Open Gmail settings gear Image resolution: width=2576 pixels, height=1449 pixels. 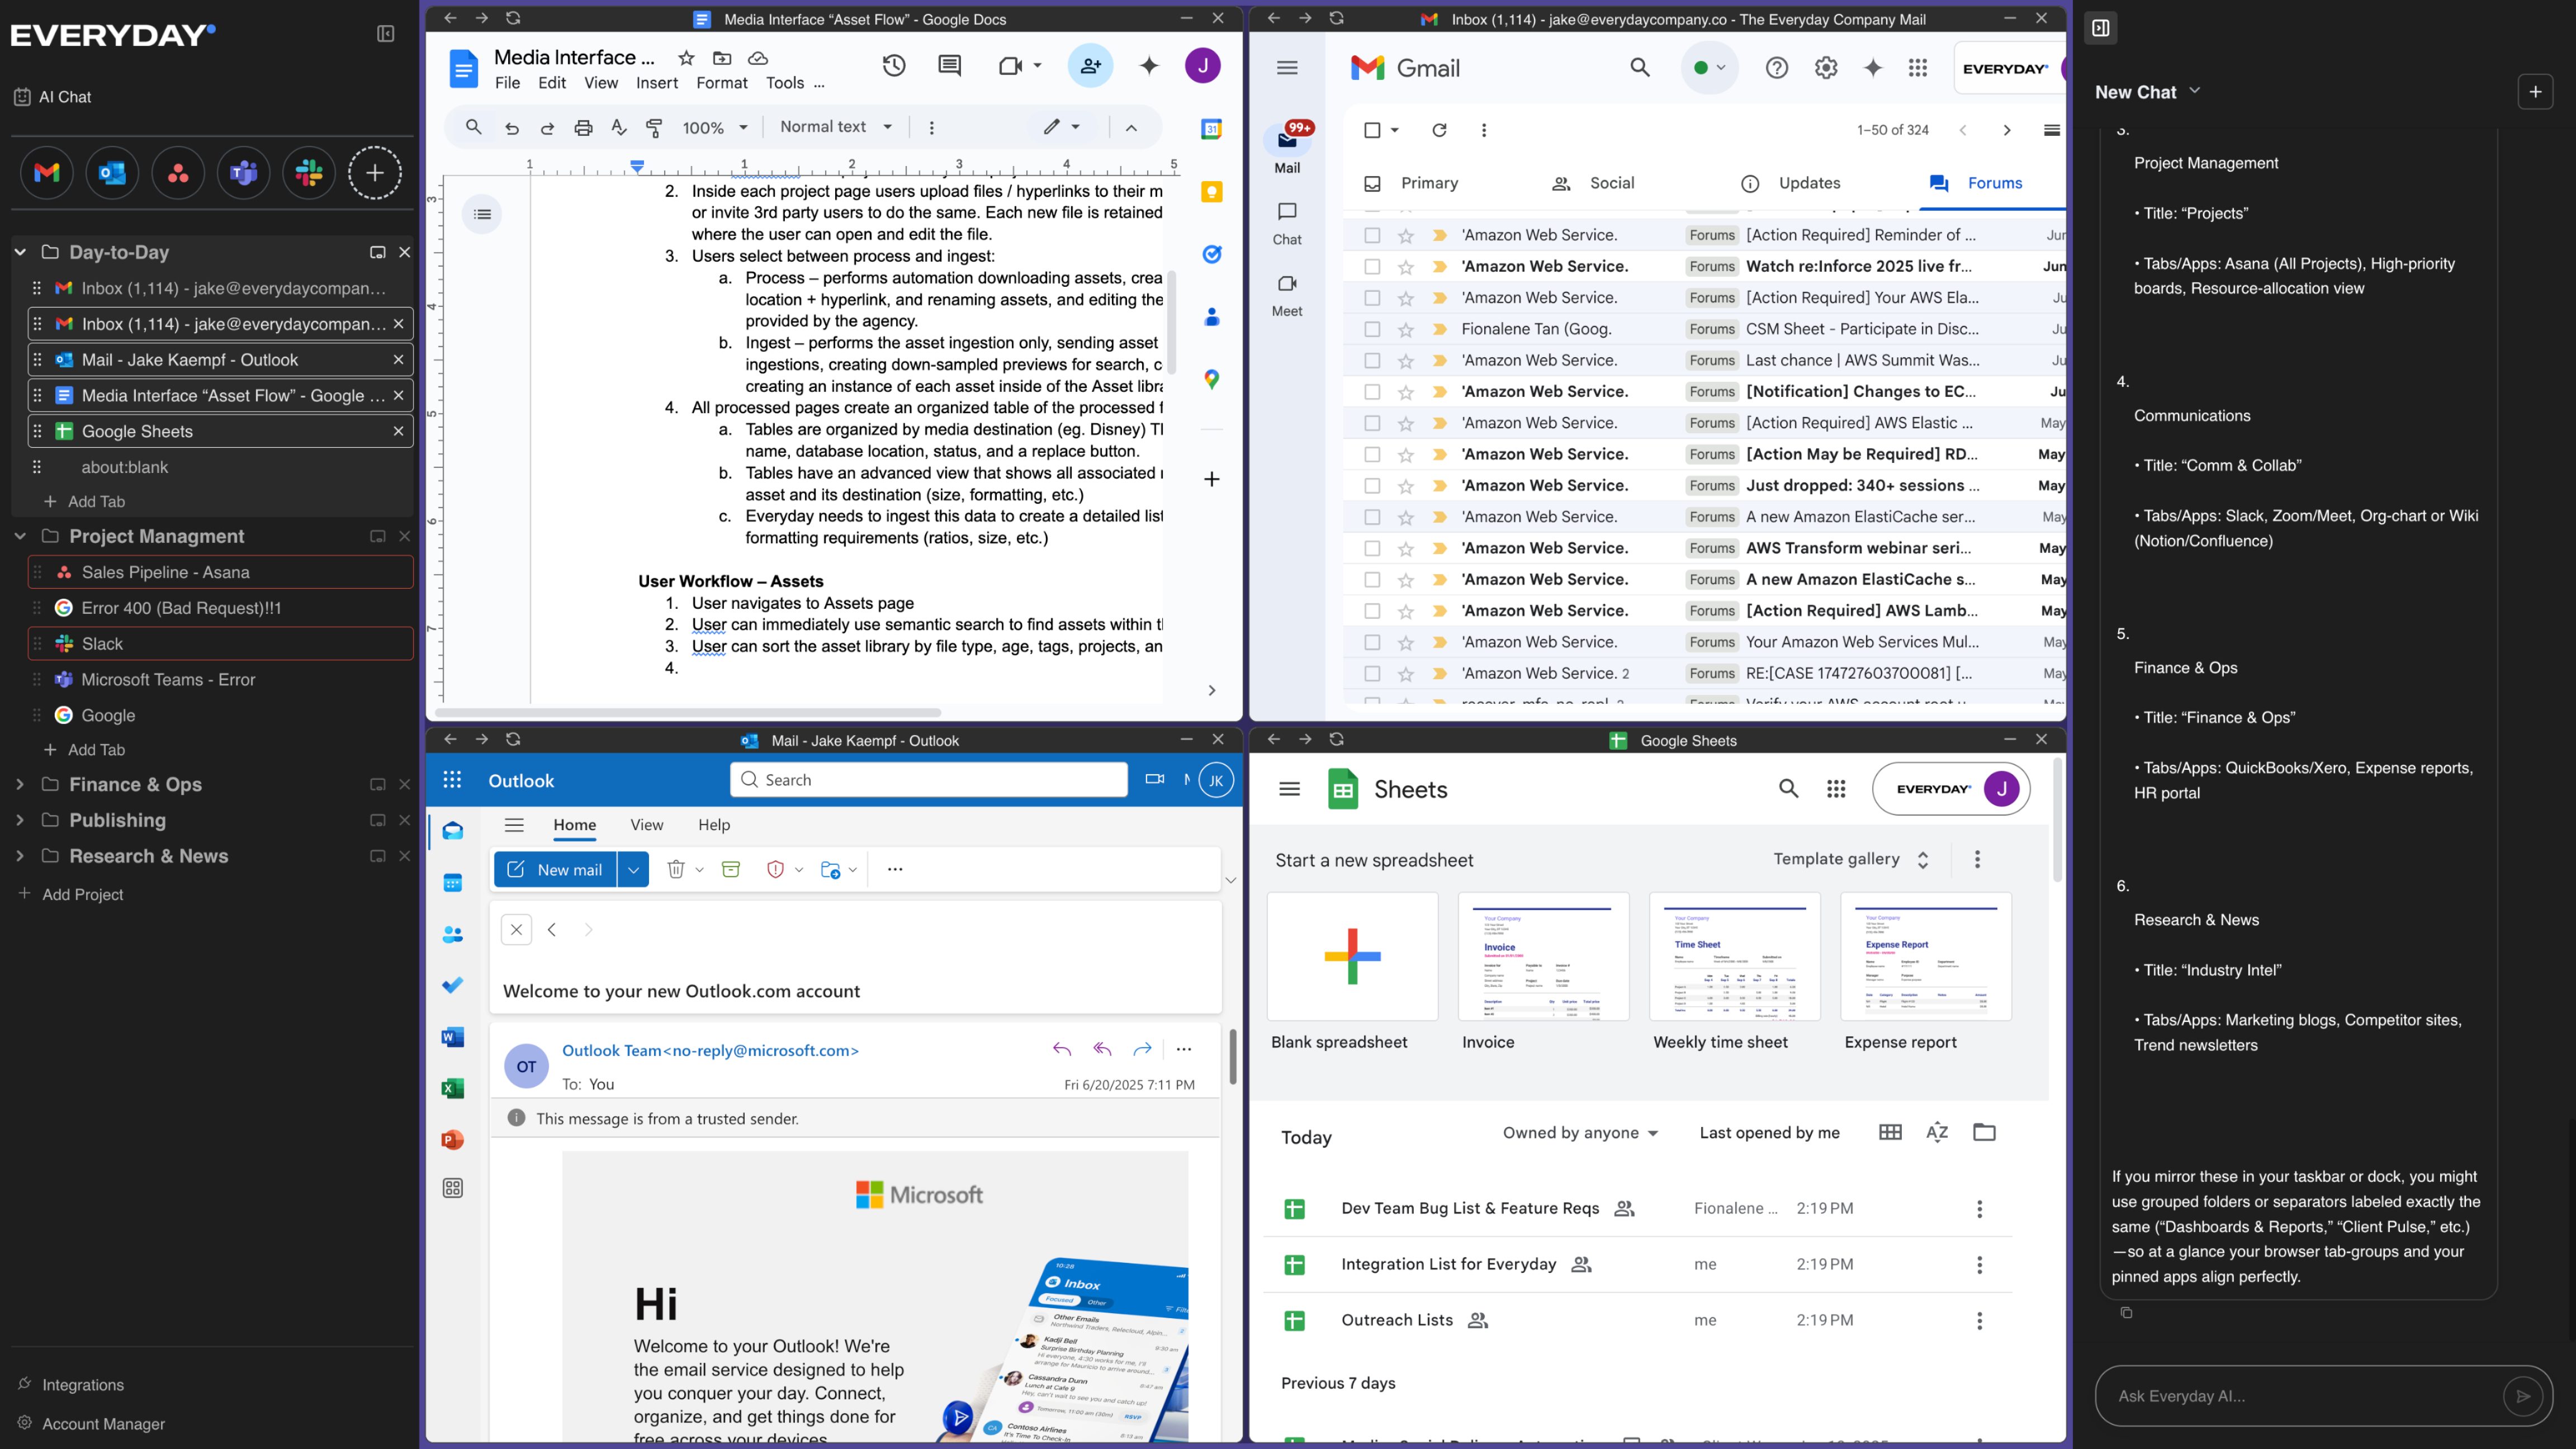[x=1826, y=68]
